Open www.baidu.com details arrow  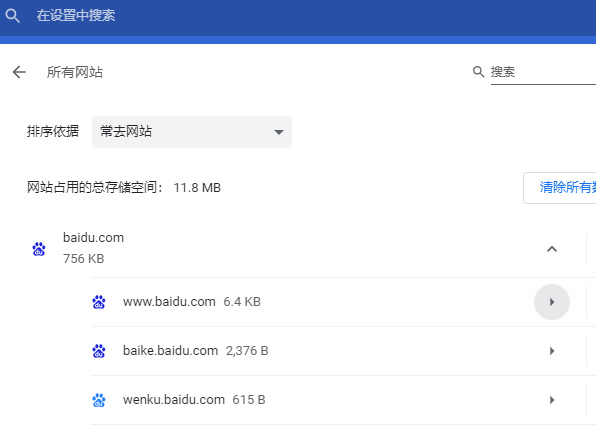[x=552, y=302]
